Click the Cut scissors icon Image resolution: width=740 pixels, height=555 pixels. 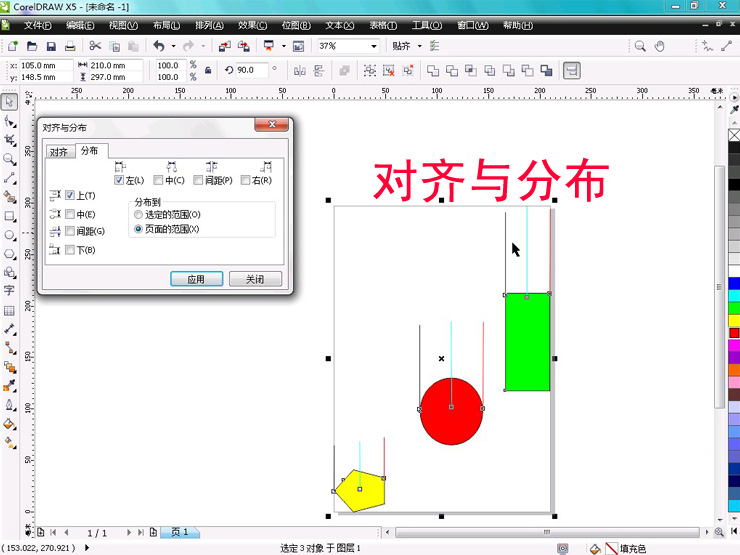(95, 46)
